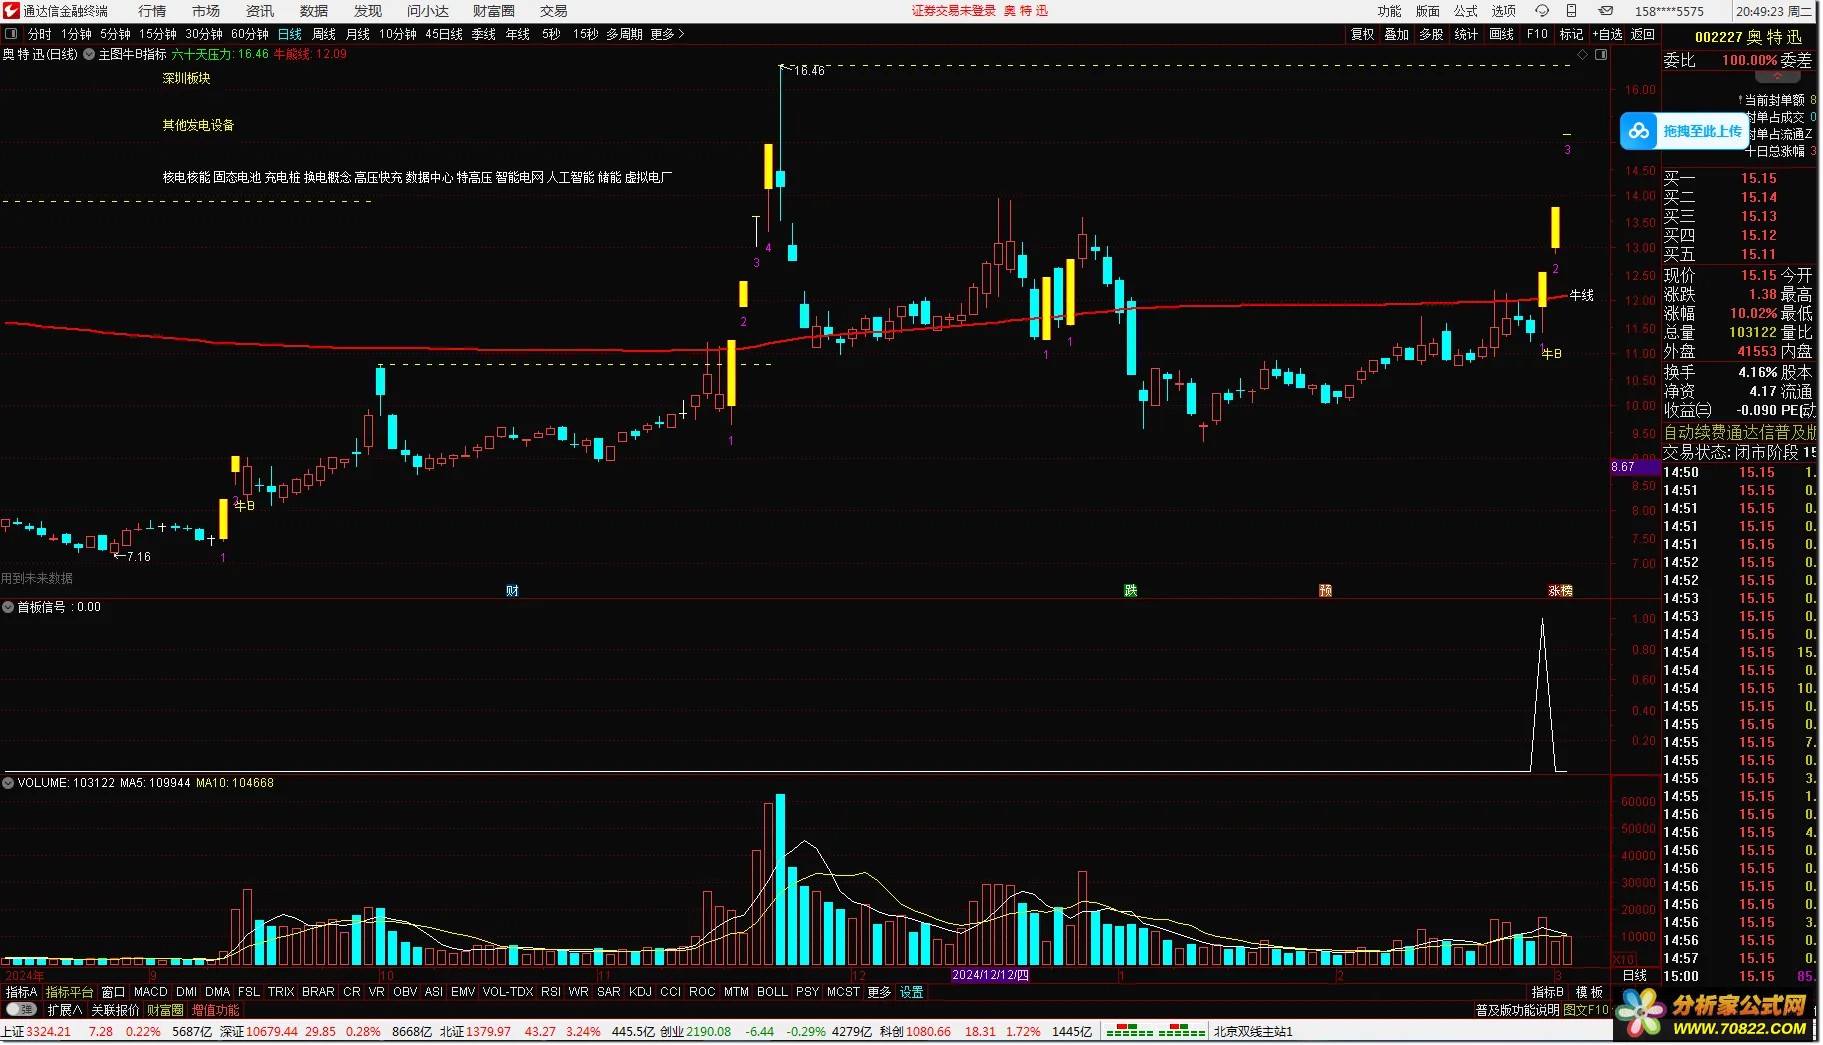The height and width of the screenshot is (1045, 1823).
Task: Click the 叠加 overlay button
Action: tap(1397, 34)
